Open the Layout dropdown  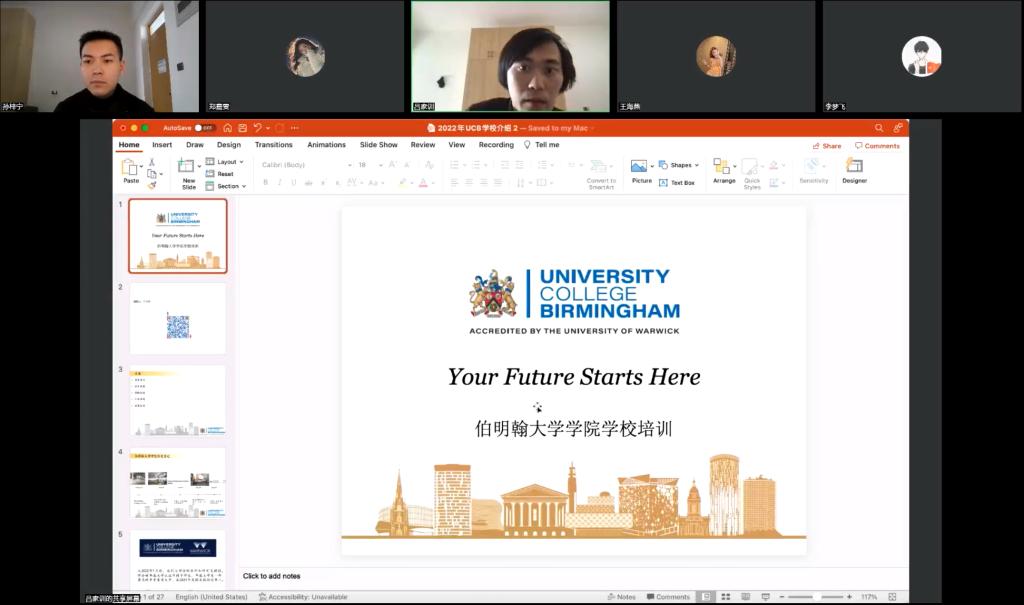point(225,162)
